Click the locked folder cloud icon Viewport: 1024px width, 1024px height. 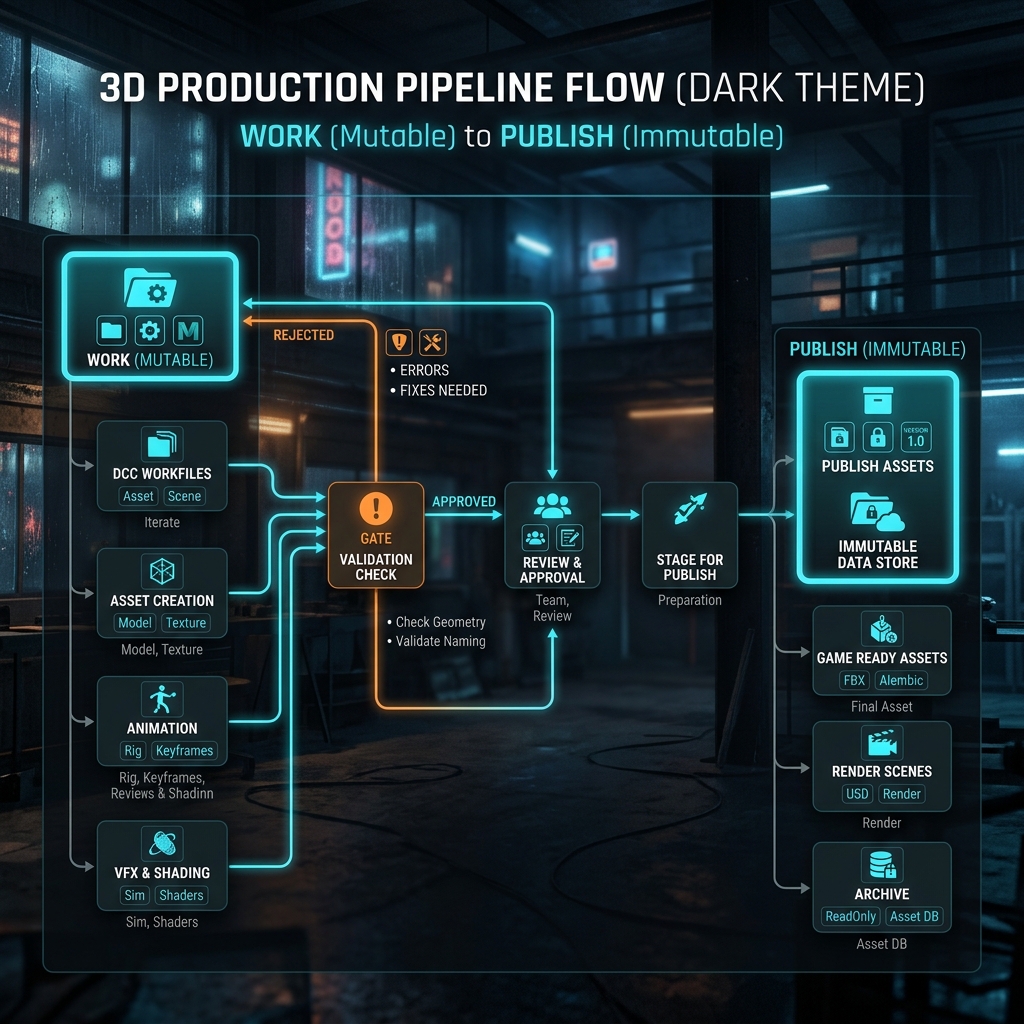(877, 512)
